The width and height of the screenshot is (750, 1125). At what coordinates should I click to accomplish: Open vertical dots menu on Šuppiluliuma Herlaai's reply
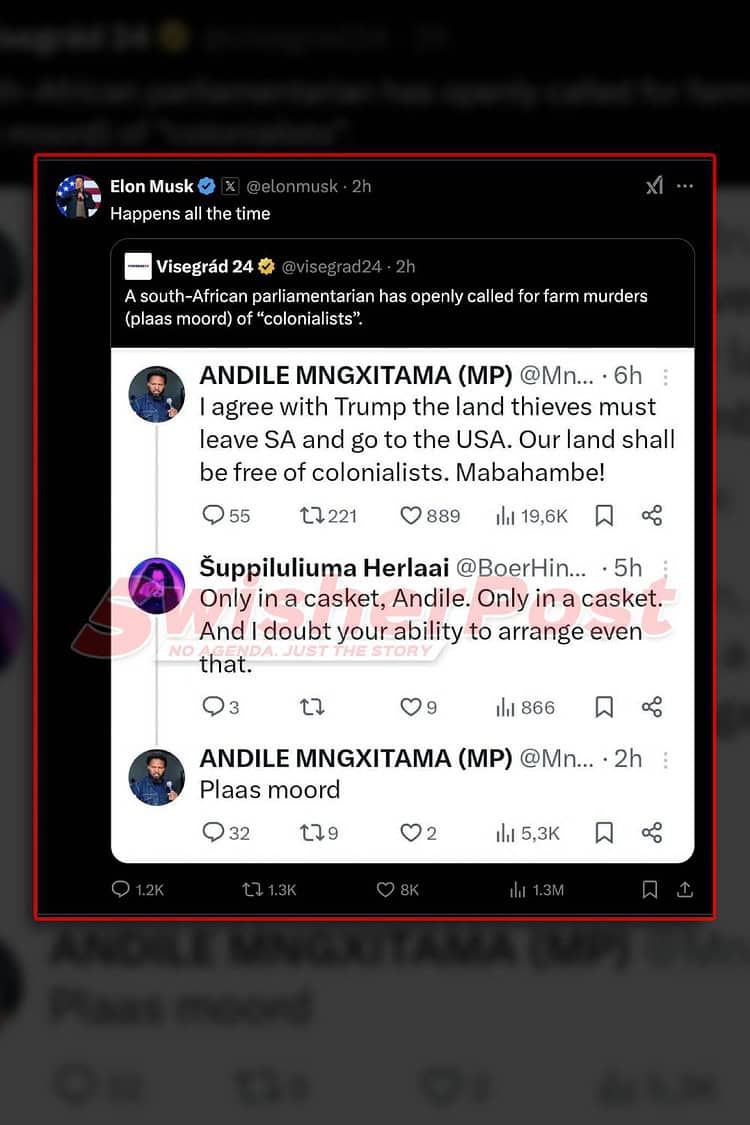[666, 568]
